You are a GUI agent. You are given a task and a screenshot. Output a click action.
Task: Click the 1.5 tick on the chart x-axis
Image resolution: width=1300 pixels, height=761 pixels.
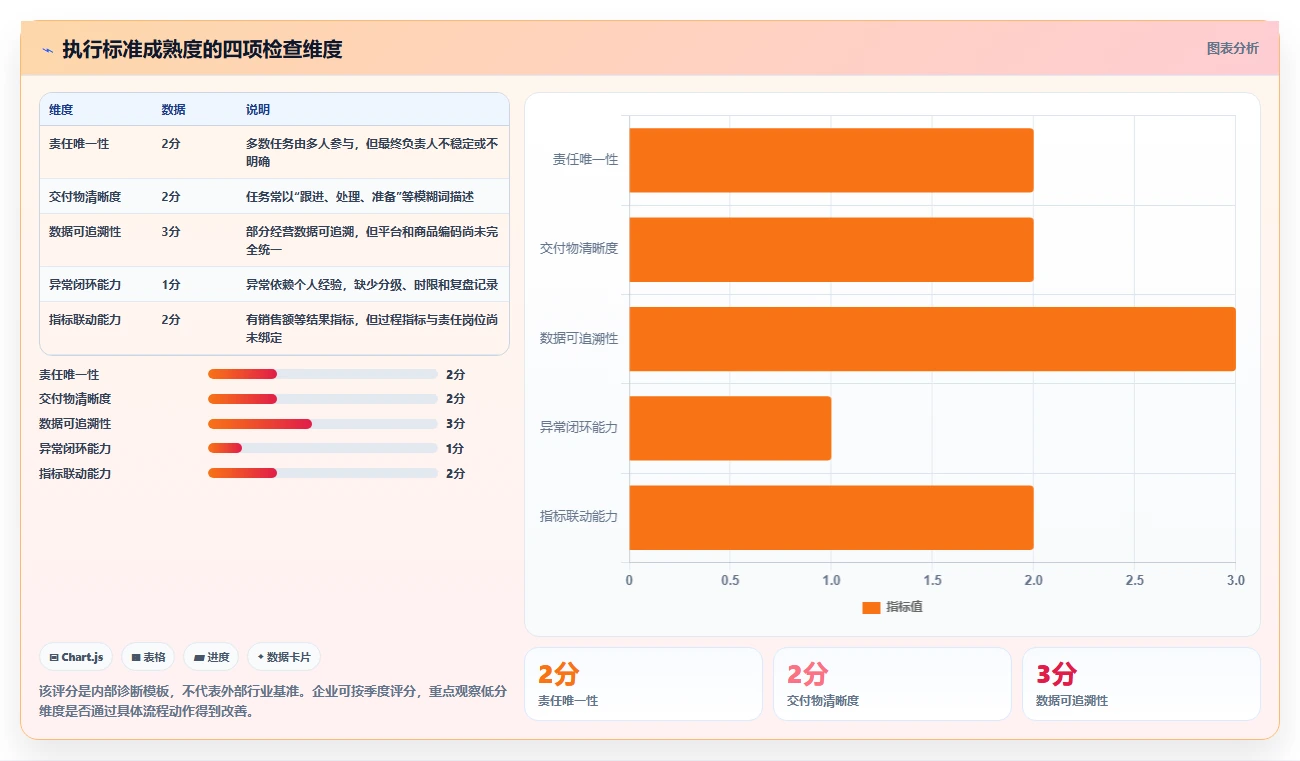932,580
